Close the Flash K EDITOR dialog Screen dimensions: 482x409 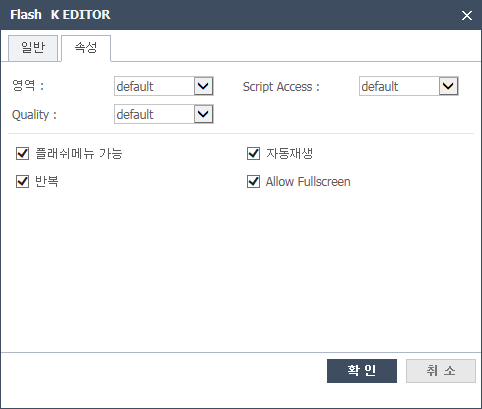(467, 15)
